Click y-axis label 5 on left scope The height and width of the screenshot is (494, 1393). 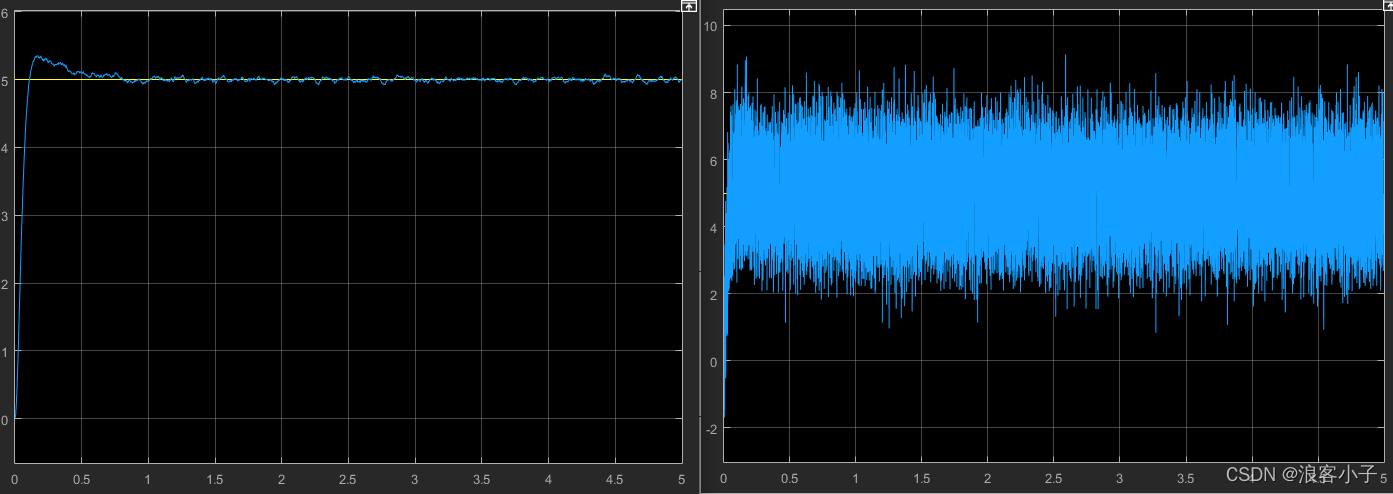(x=5, y=81)
